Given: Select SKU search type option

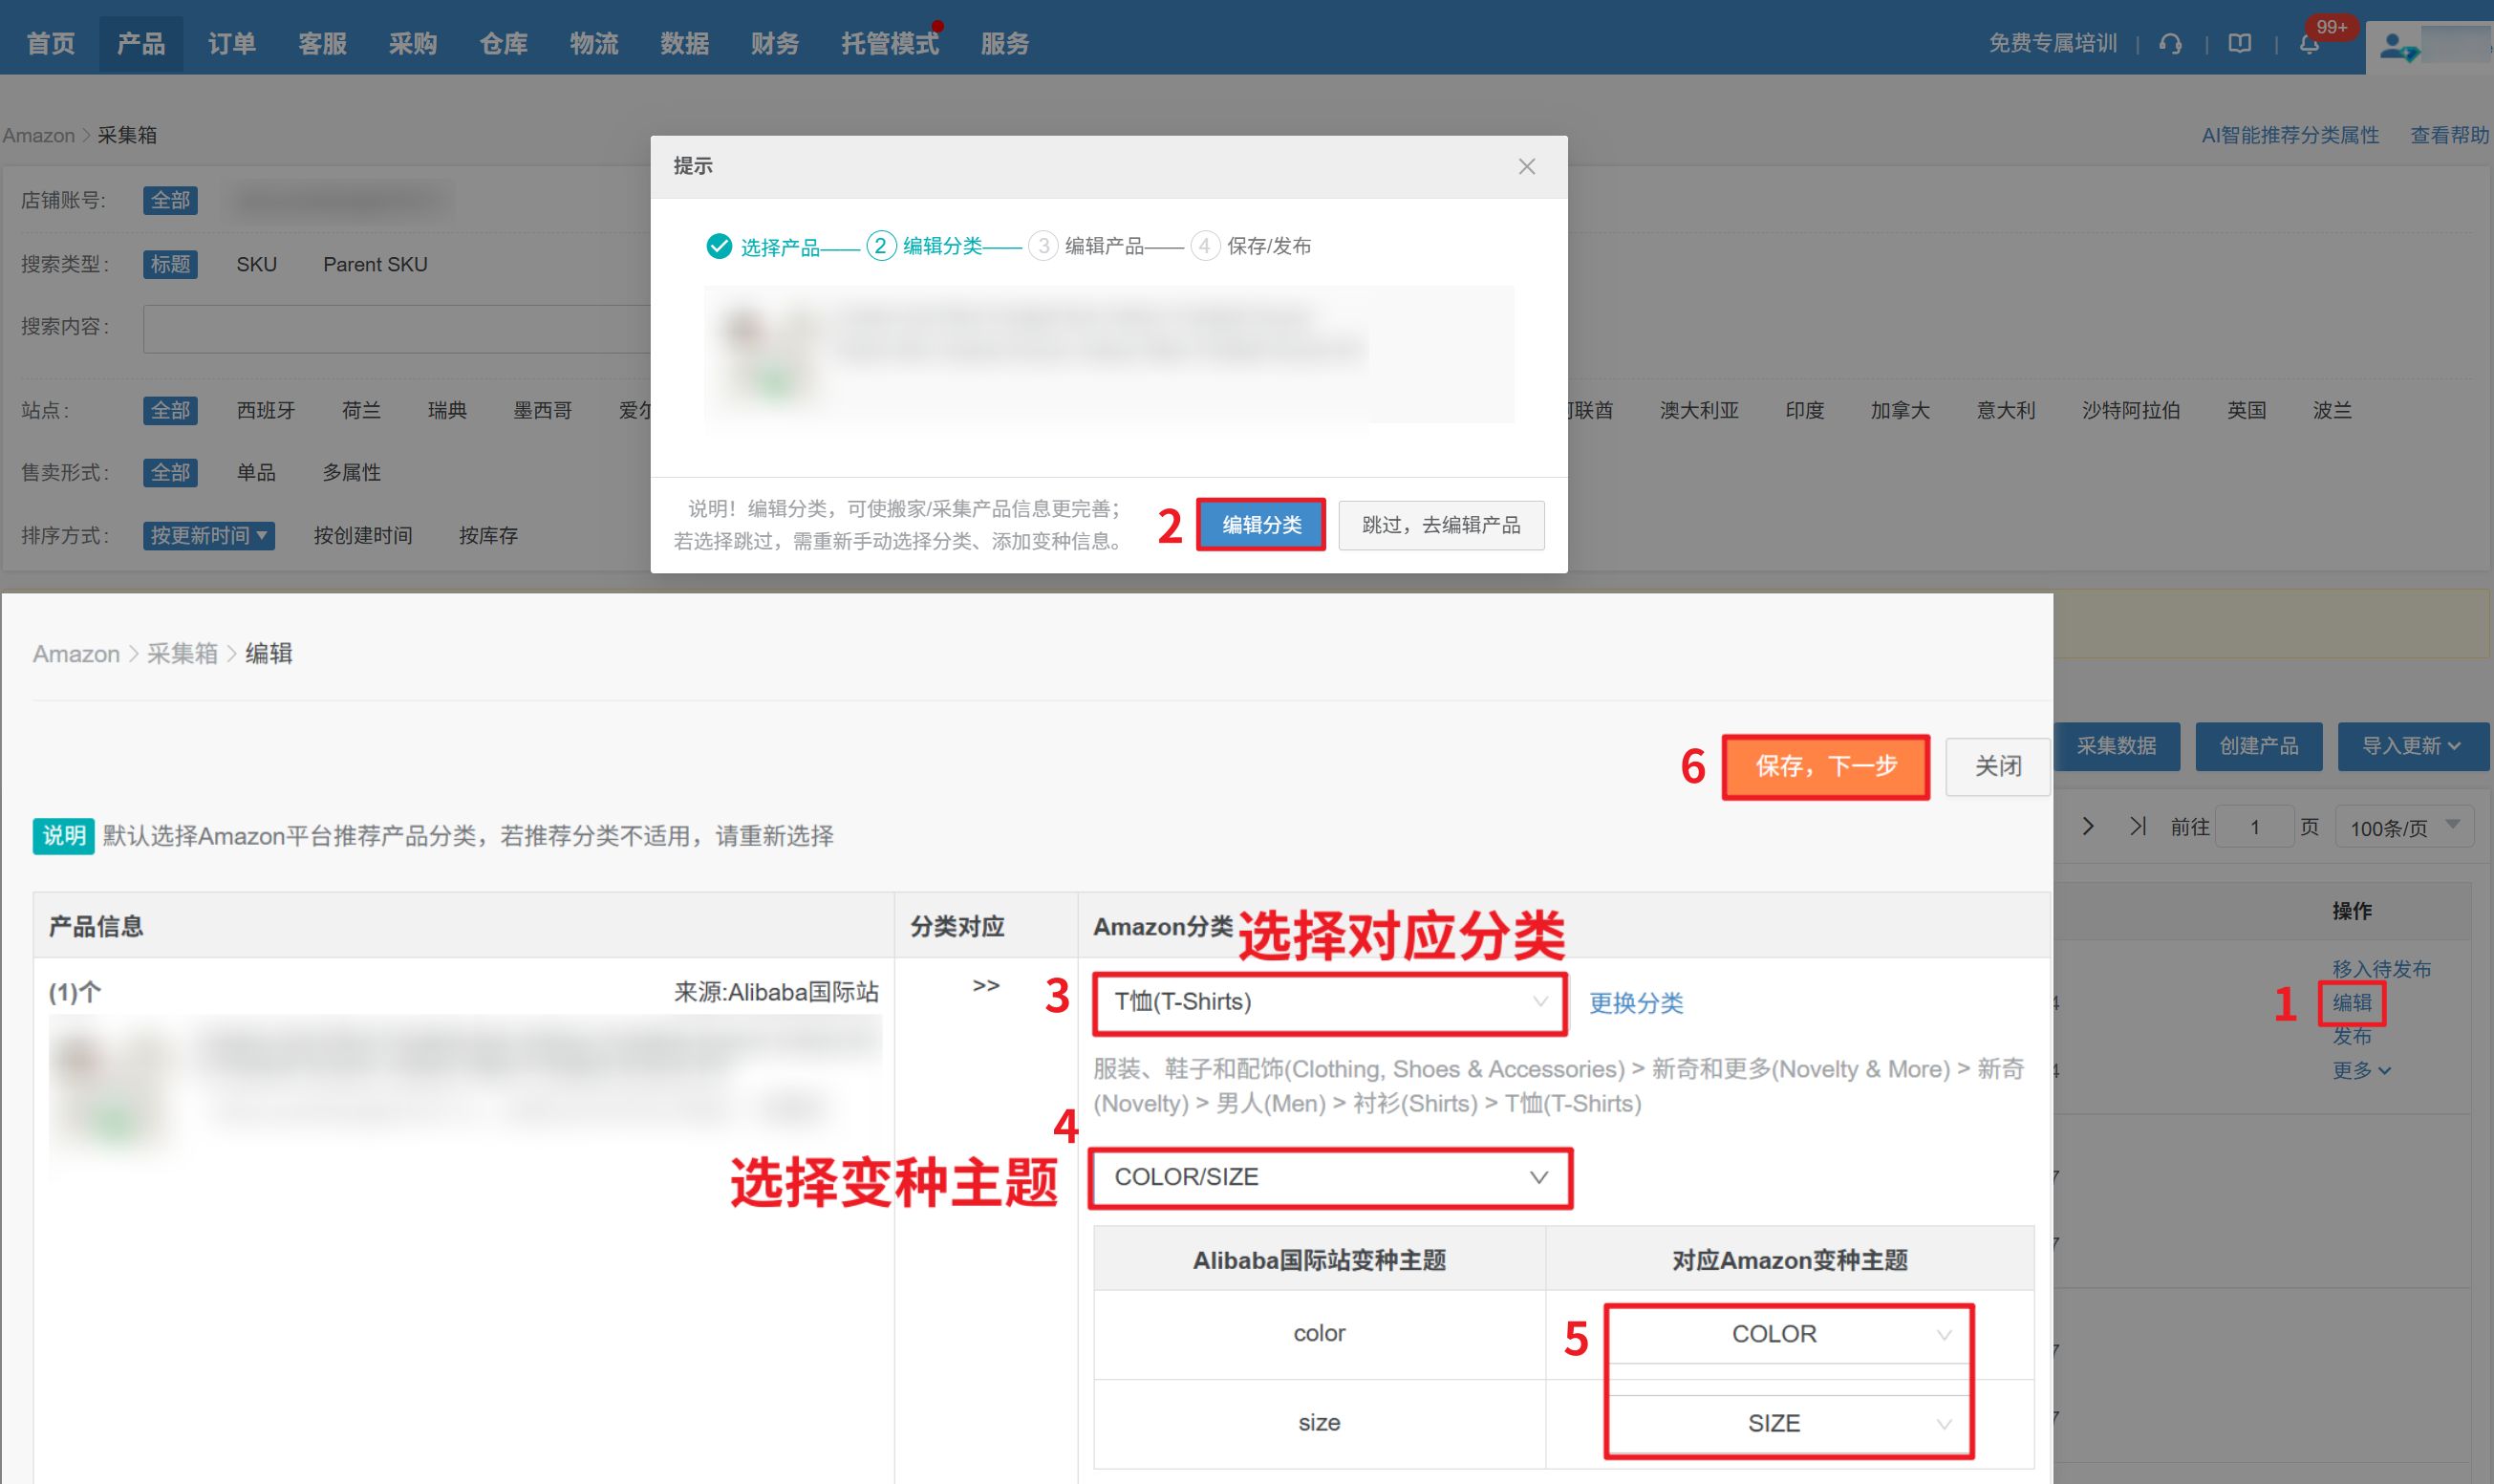Looking at the screenshot, I should [256, 264].
